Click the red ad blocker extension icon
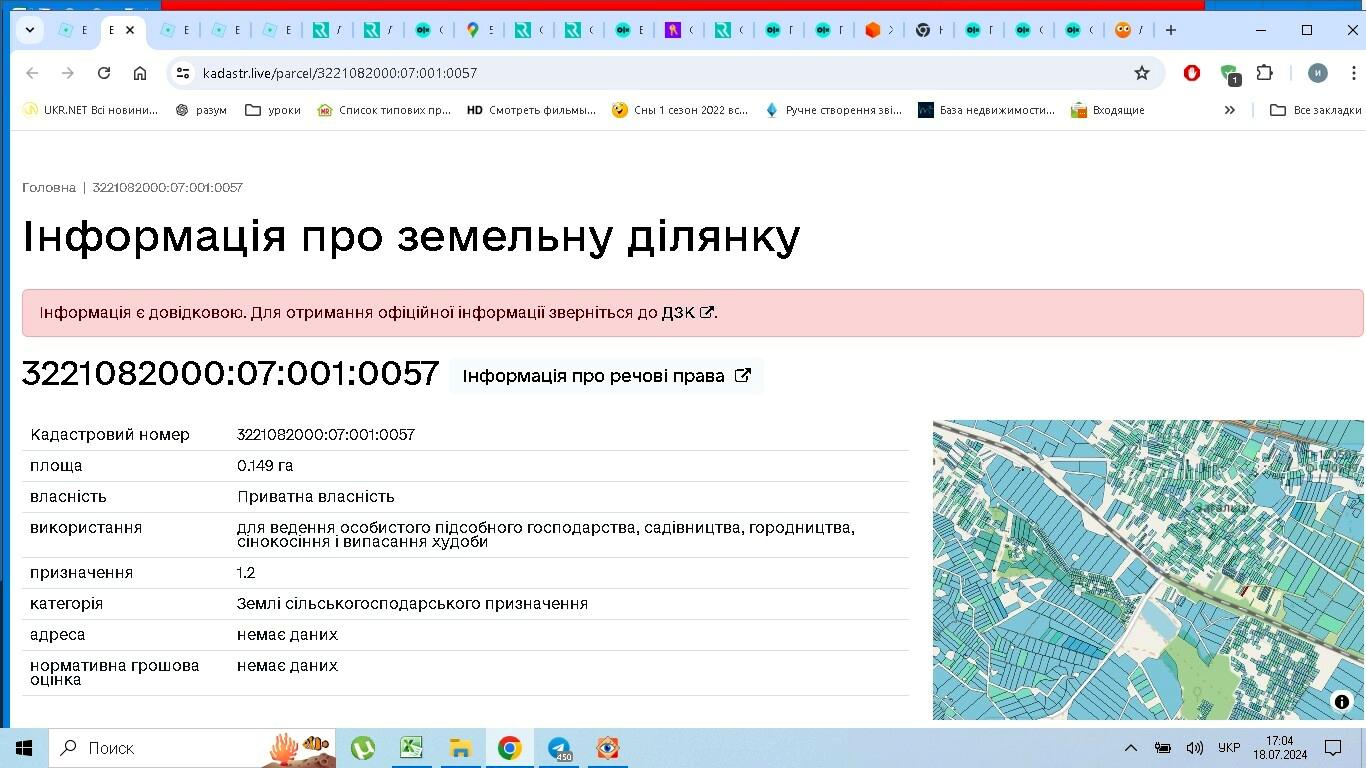1366x768 pixels. (1191, 73)
